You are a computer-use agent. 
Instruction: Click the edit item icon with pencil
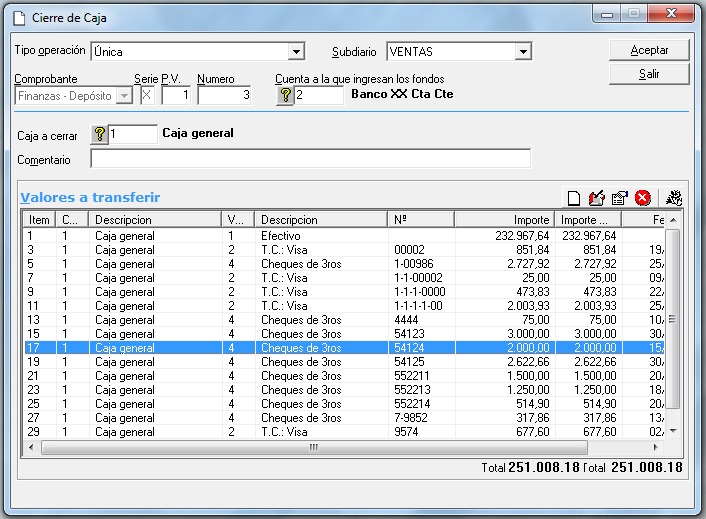tap(598, 198)
